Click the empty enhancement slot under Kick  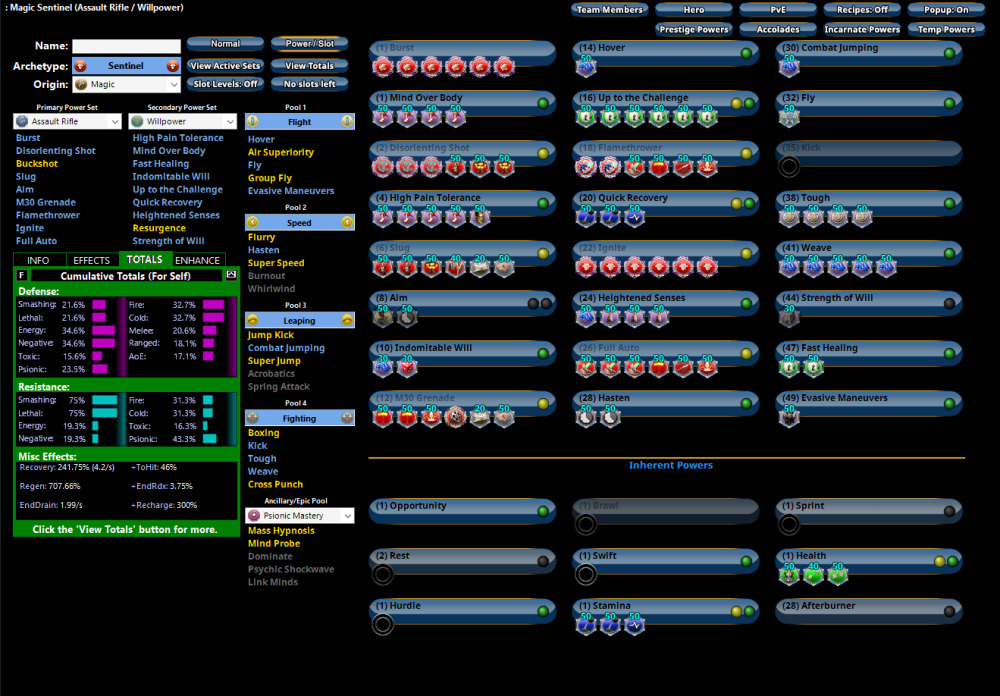[790, 168]
